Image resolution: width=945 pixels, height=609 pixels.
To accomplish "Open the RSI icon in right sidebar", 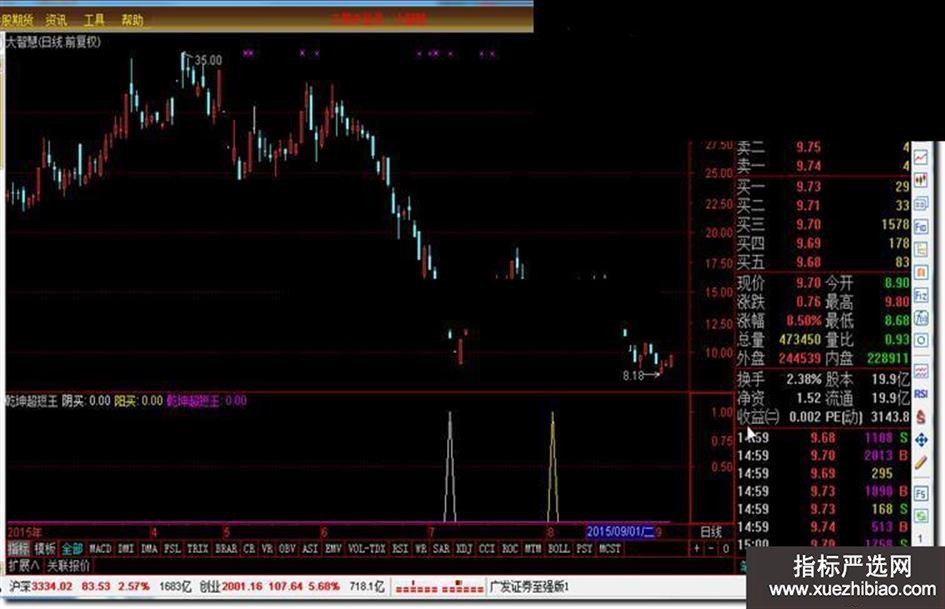I will click(921, 394).
